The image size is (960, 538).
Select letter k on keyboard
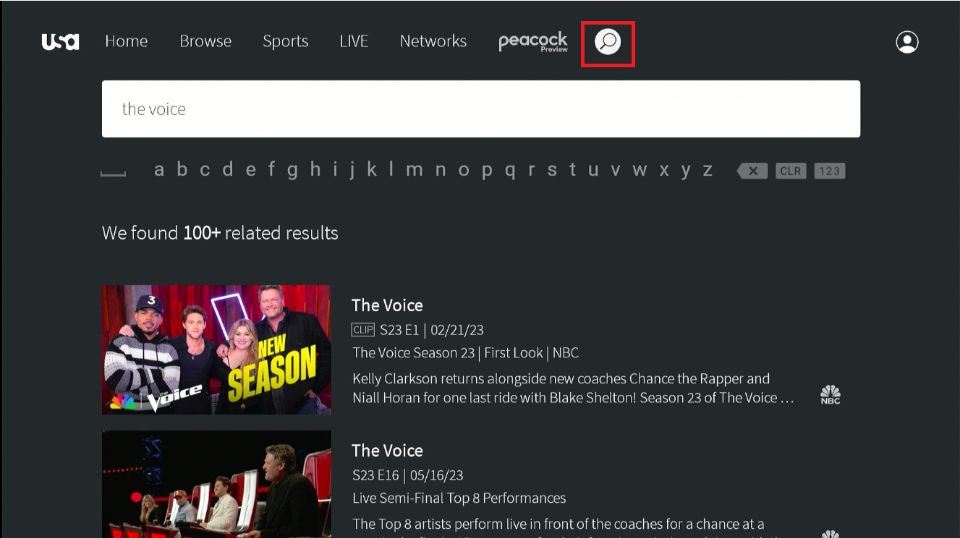pos(372,168)
